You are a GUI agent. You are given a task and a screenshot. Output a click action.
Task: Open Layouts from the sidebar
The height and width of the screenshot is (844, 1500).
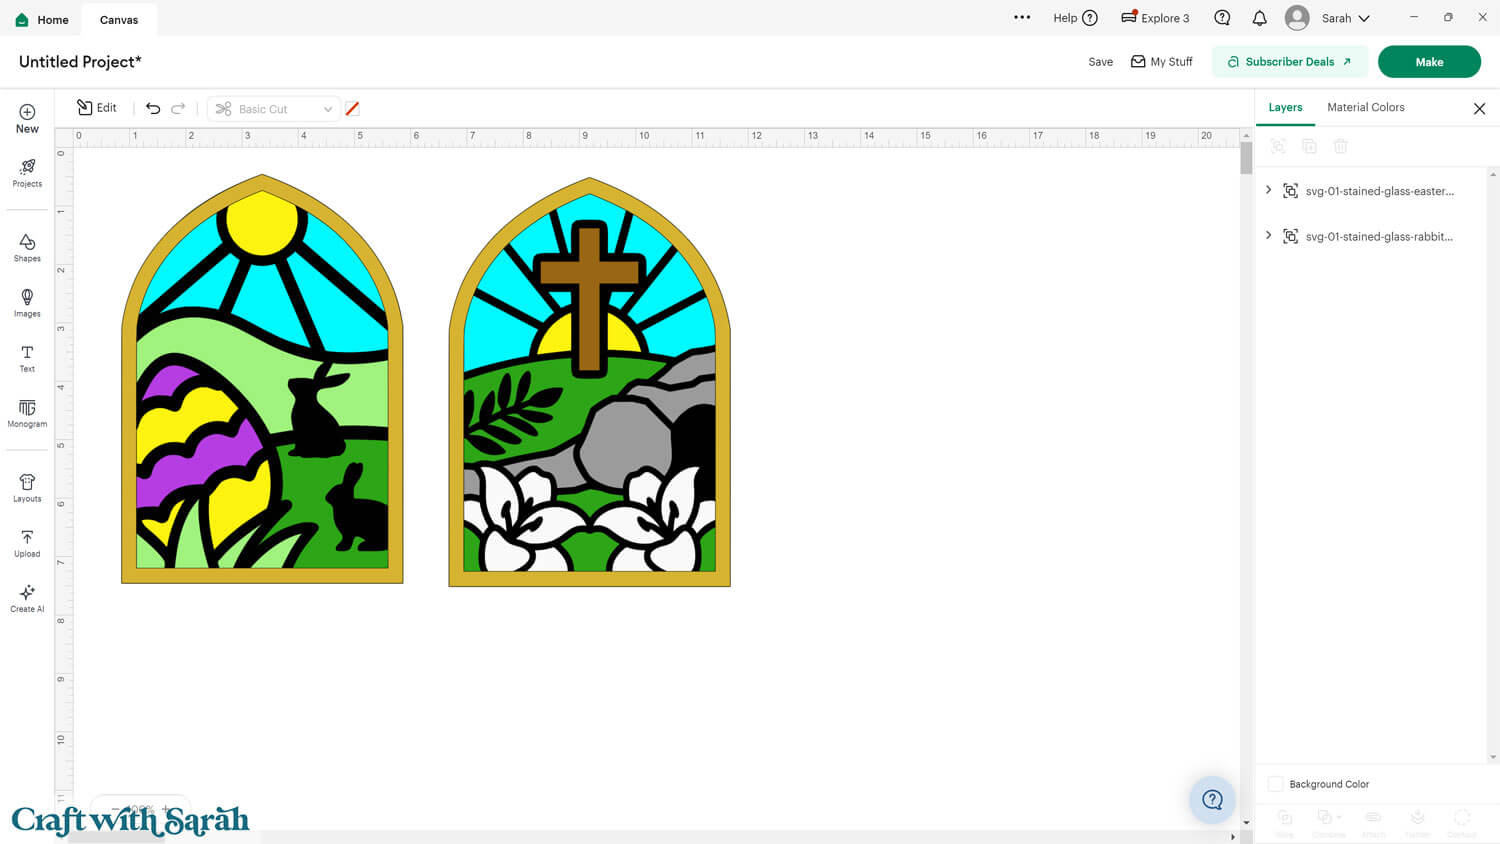click(x=27, y=488)
